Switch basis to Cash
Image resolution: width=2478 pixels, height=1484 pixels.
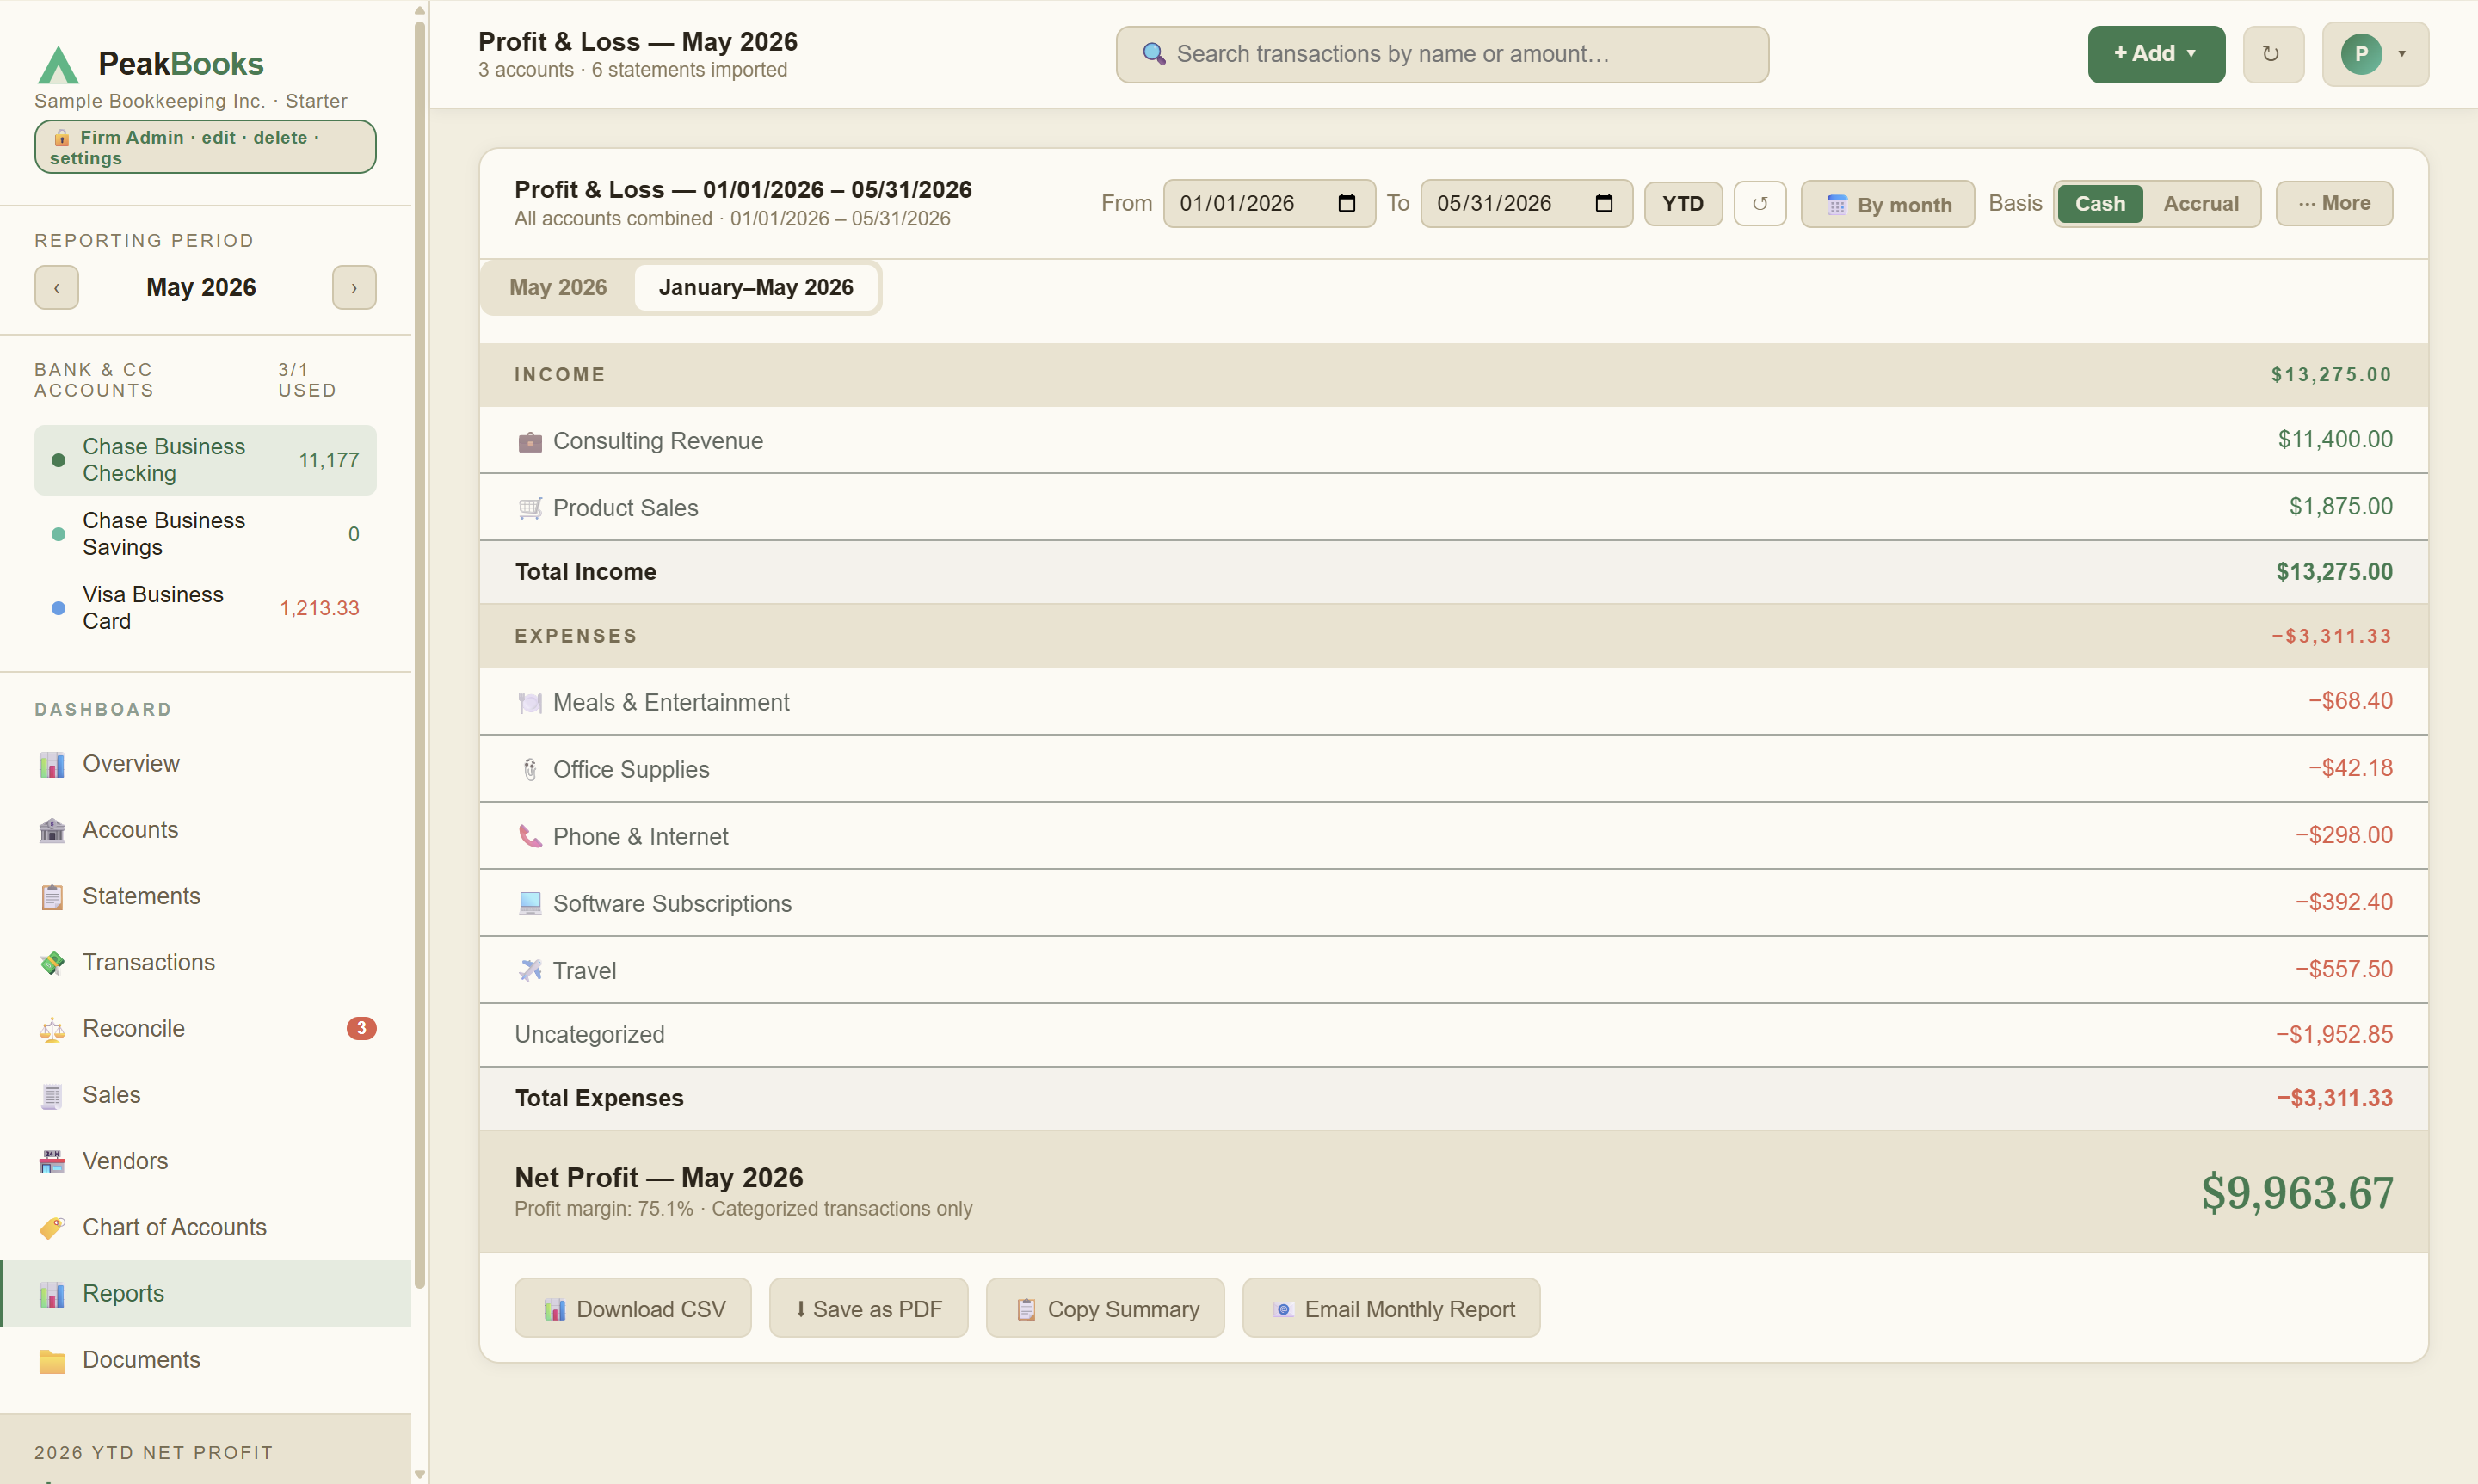[x=2100, y=204]
